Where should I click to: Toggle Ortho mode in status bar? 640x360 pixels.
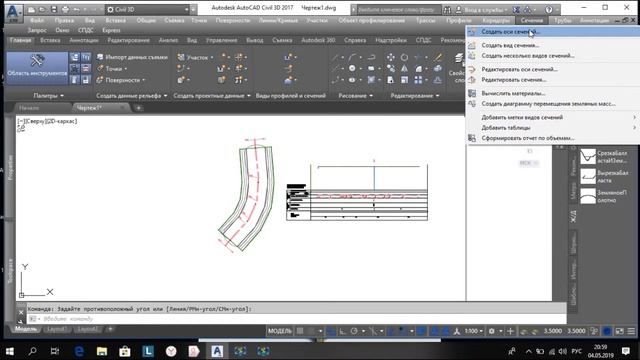point(342,331)
